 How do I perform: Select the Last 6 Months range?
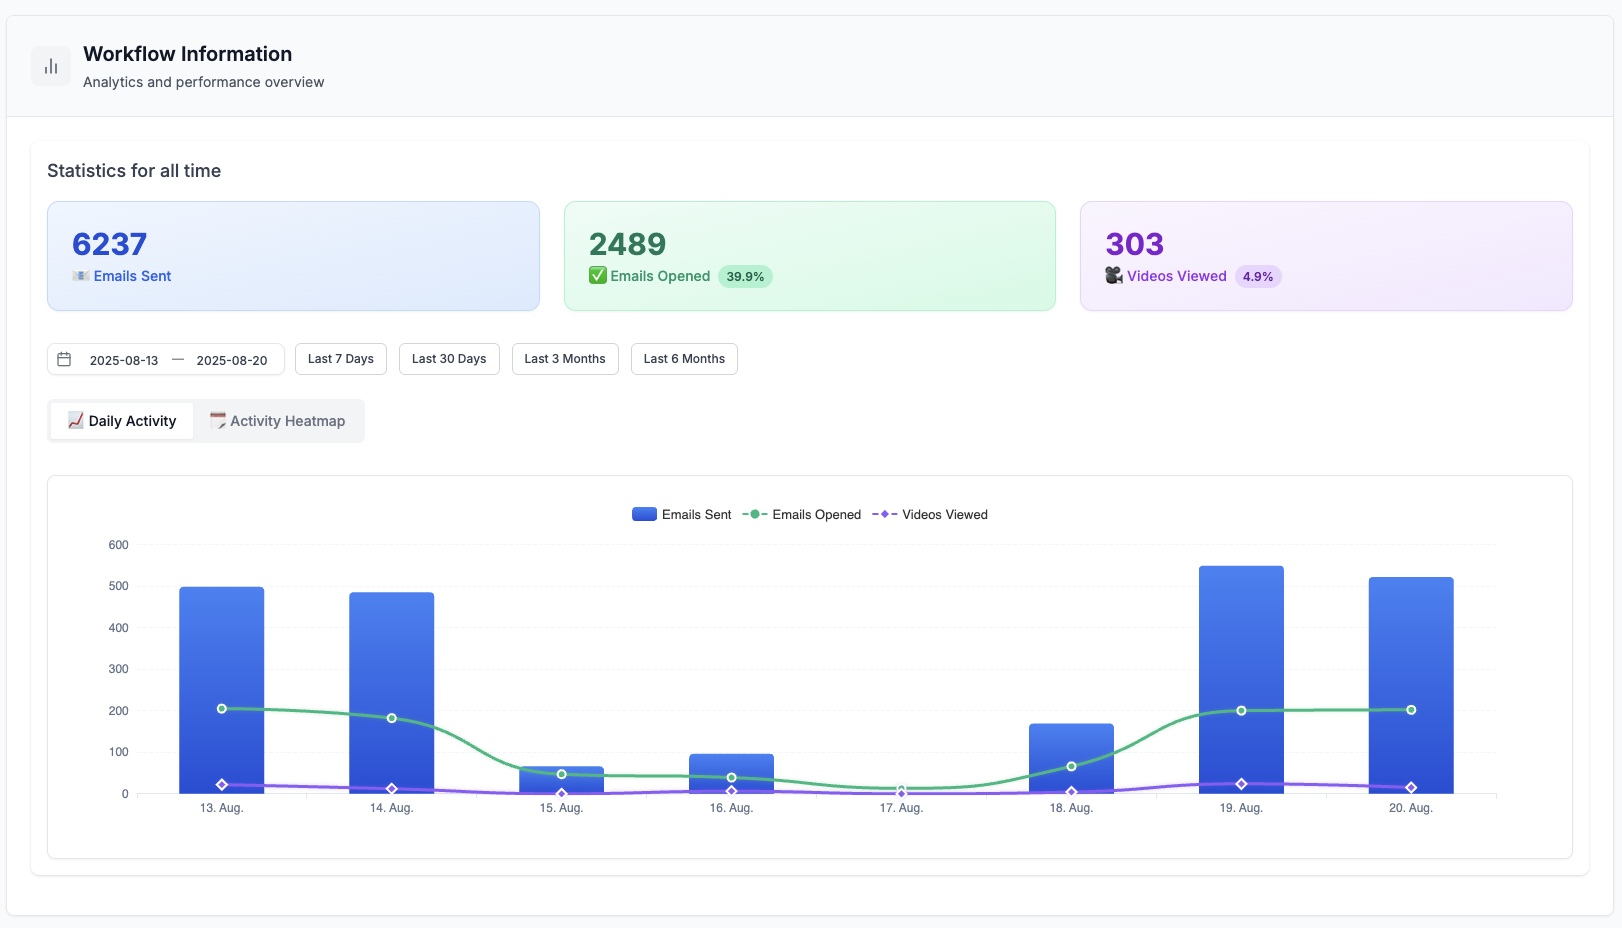683,358
